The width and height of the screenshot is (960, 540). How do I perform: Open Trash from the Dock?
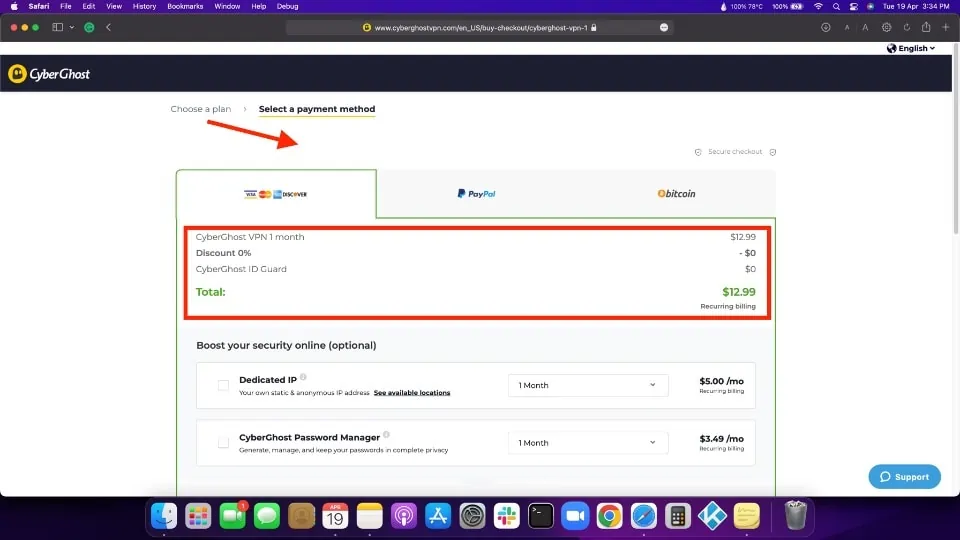[x=795, y=516]
